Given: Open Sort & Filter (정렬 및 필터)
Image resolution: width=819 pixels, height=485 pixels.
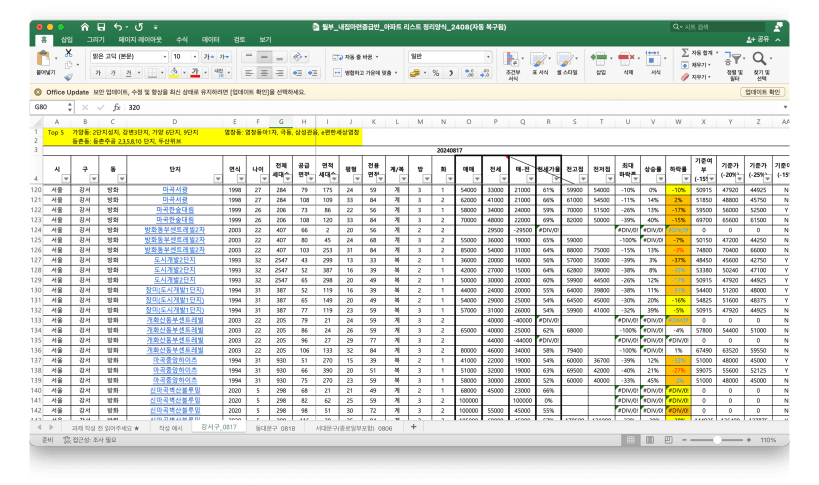Looking at the screenshot, I should pyautogui.click(x=734, y=66).
